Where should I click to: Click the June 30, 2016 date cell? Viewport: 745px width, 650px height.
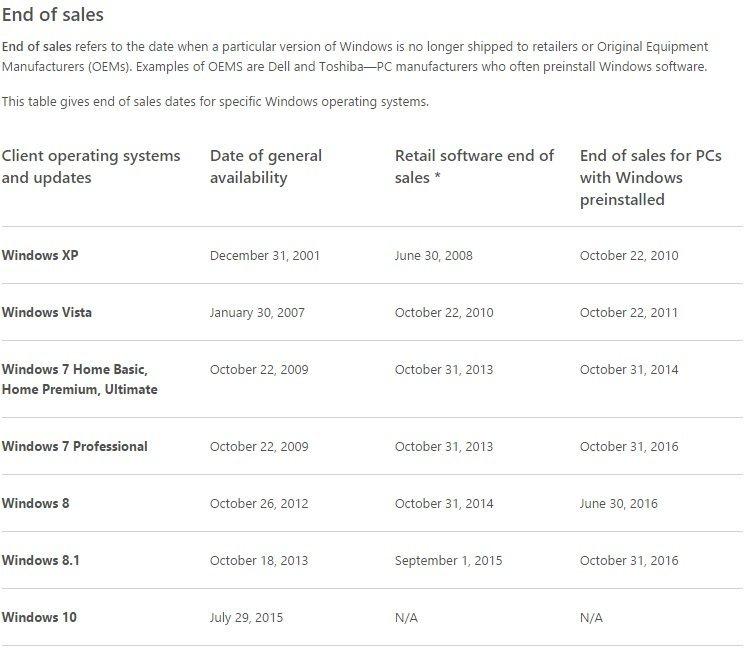tap(619, 504)
